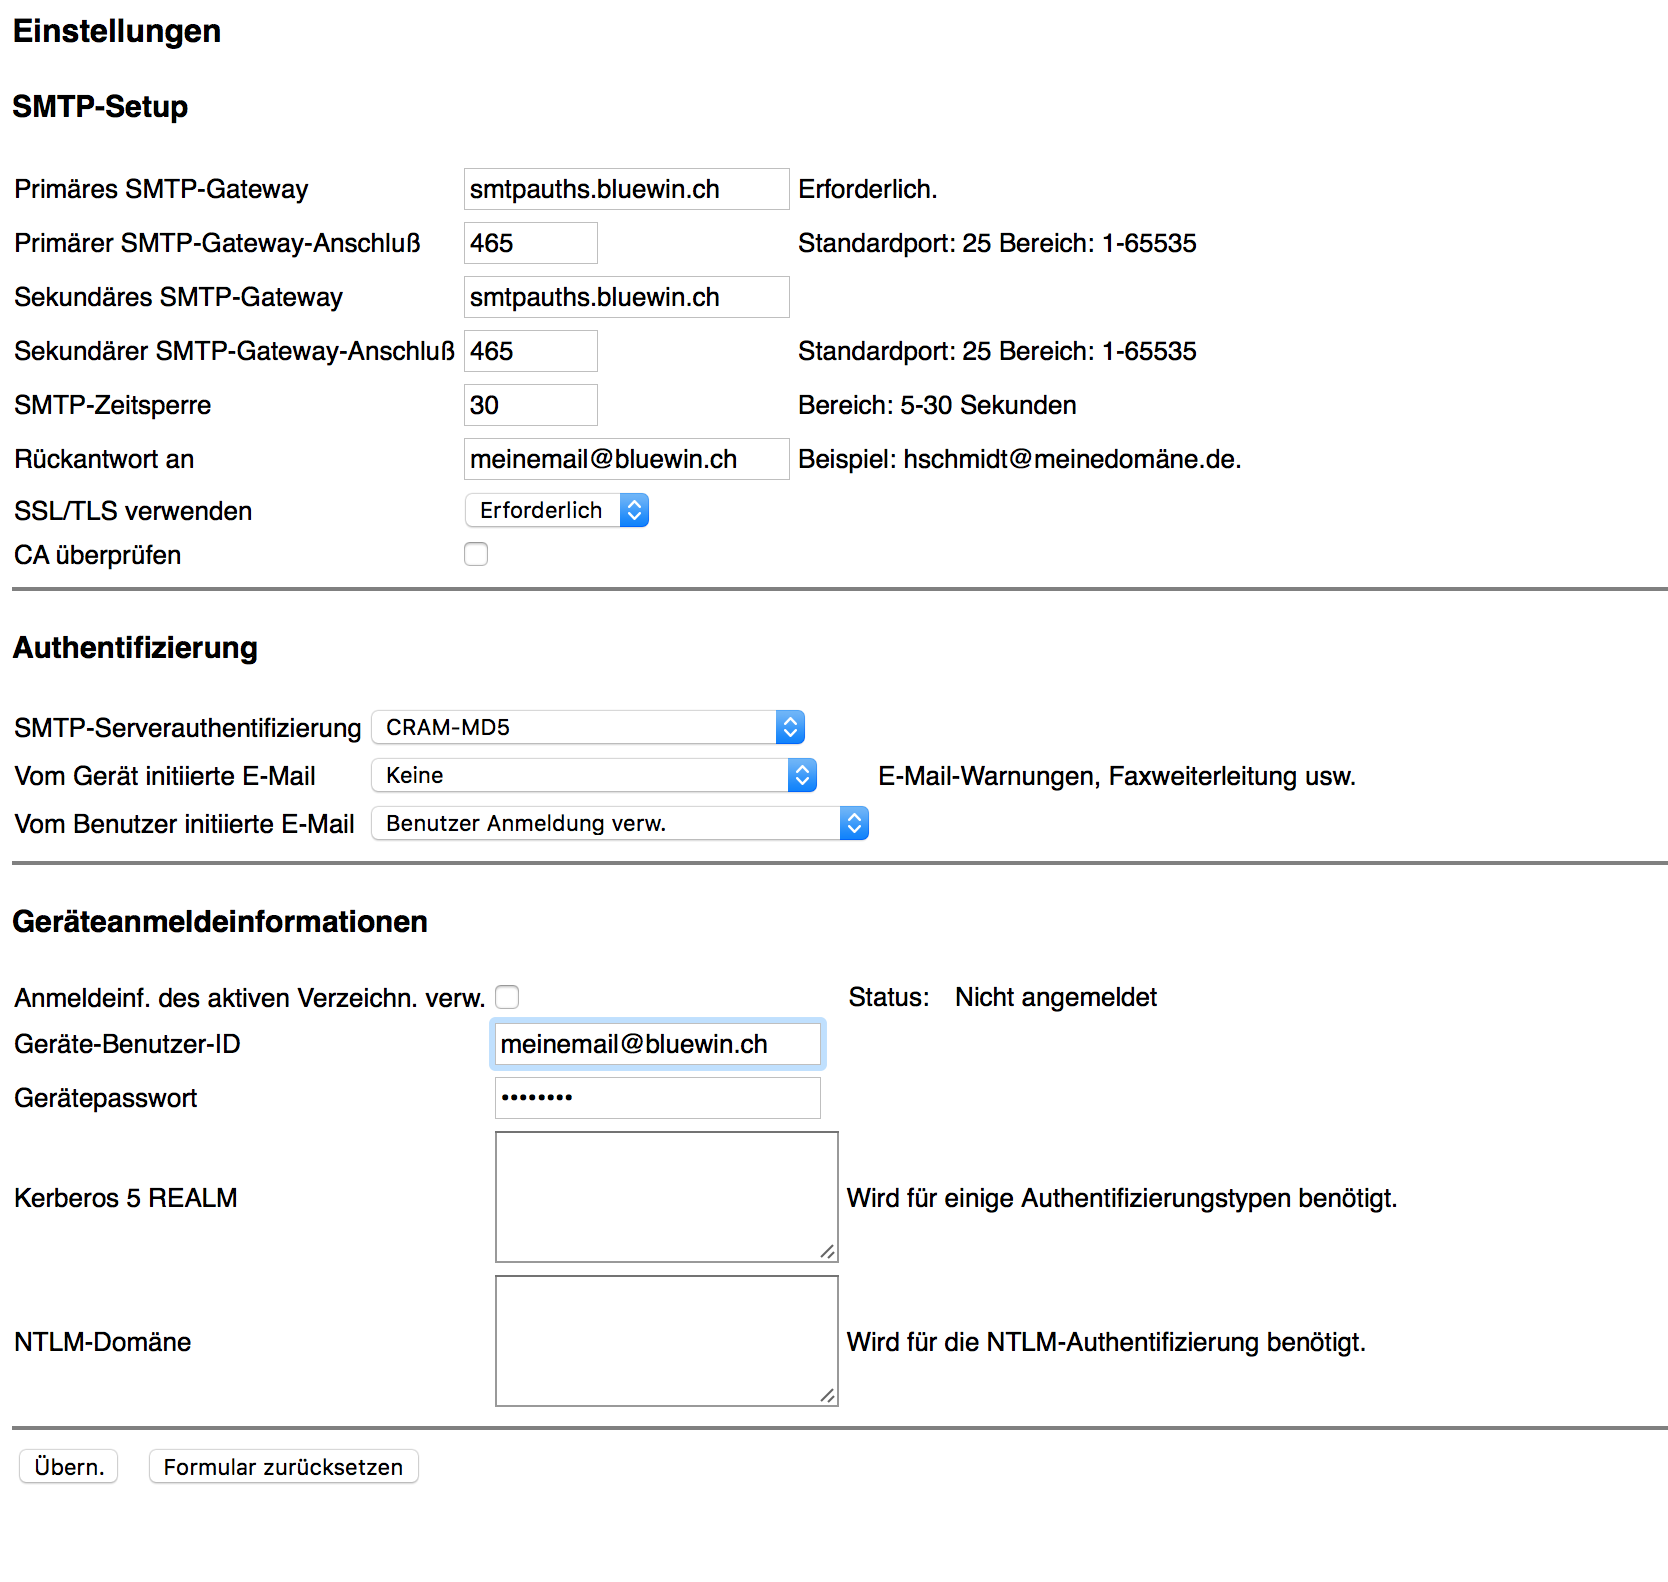Click the Geräte-Benutzer-ID field
Screen dimensions: 1668x1582
(x=657, y=1044)
